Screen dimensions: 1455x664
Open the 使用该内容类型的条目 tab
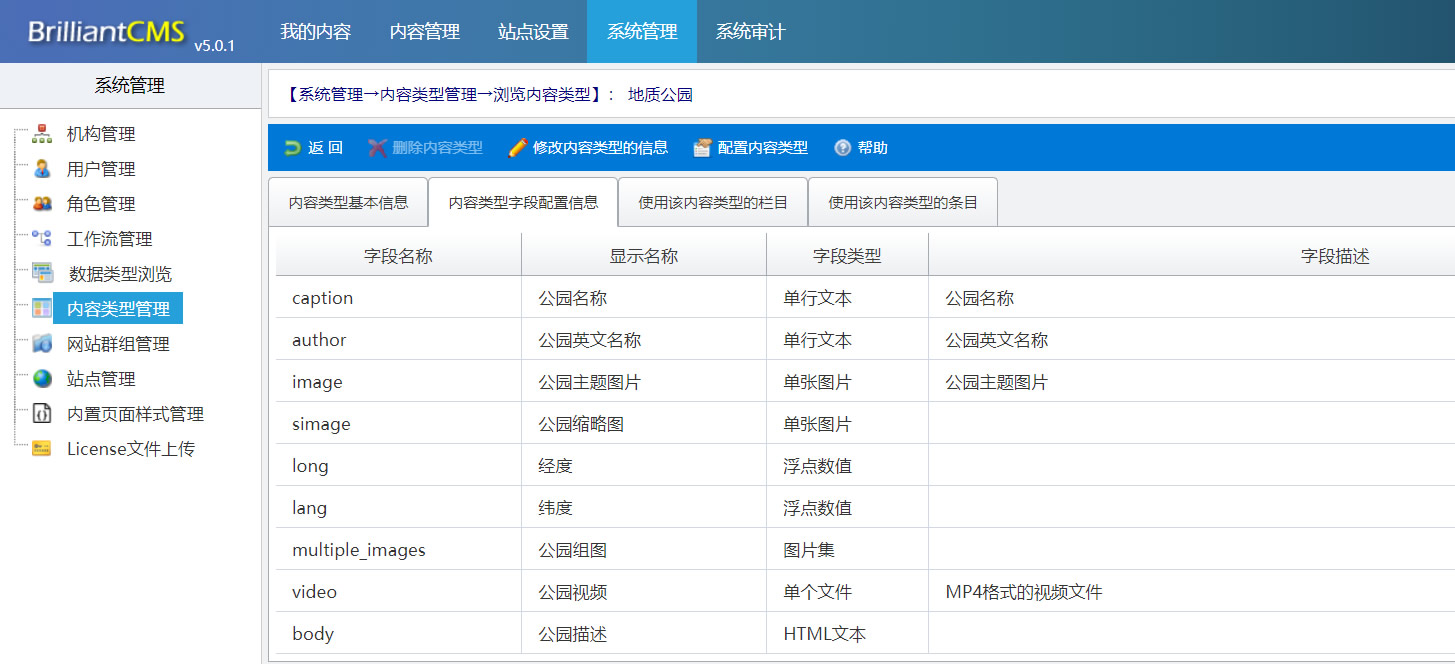tap(902, 203)
